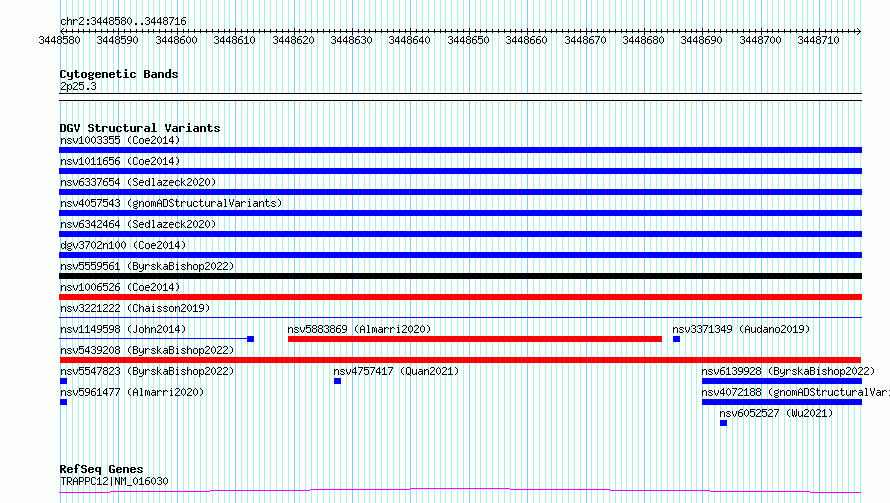Viewport: 890px width, 503px height.
Task: Click small blue block under nsv4757417
Action: (x=337, y=381)
